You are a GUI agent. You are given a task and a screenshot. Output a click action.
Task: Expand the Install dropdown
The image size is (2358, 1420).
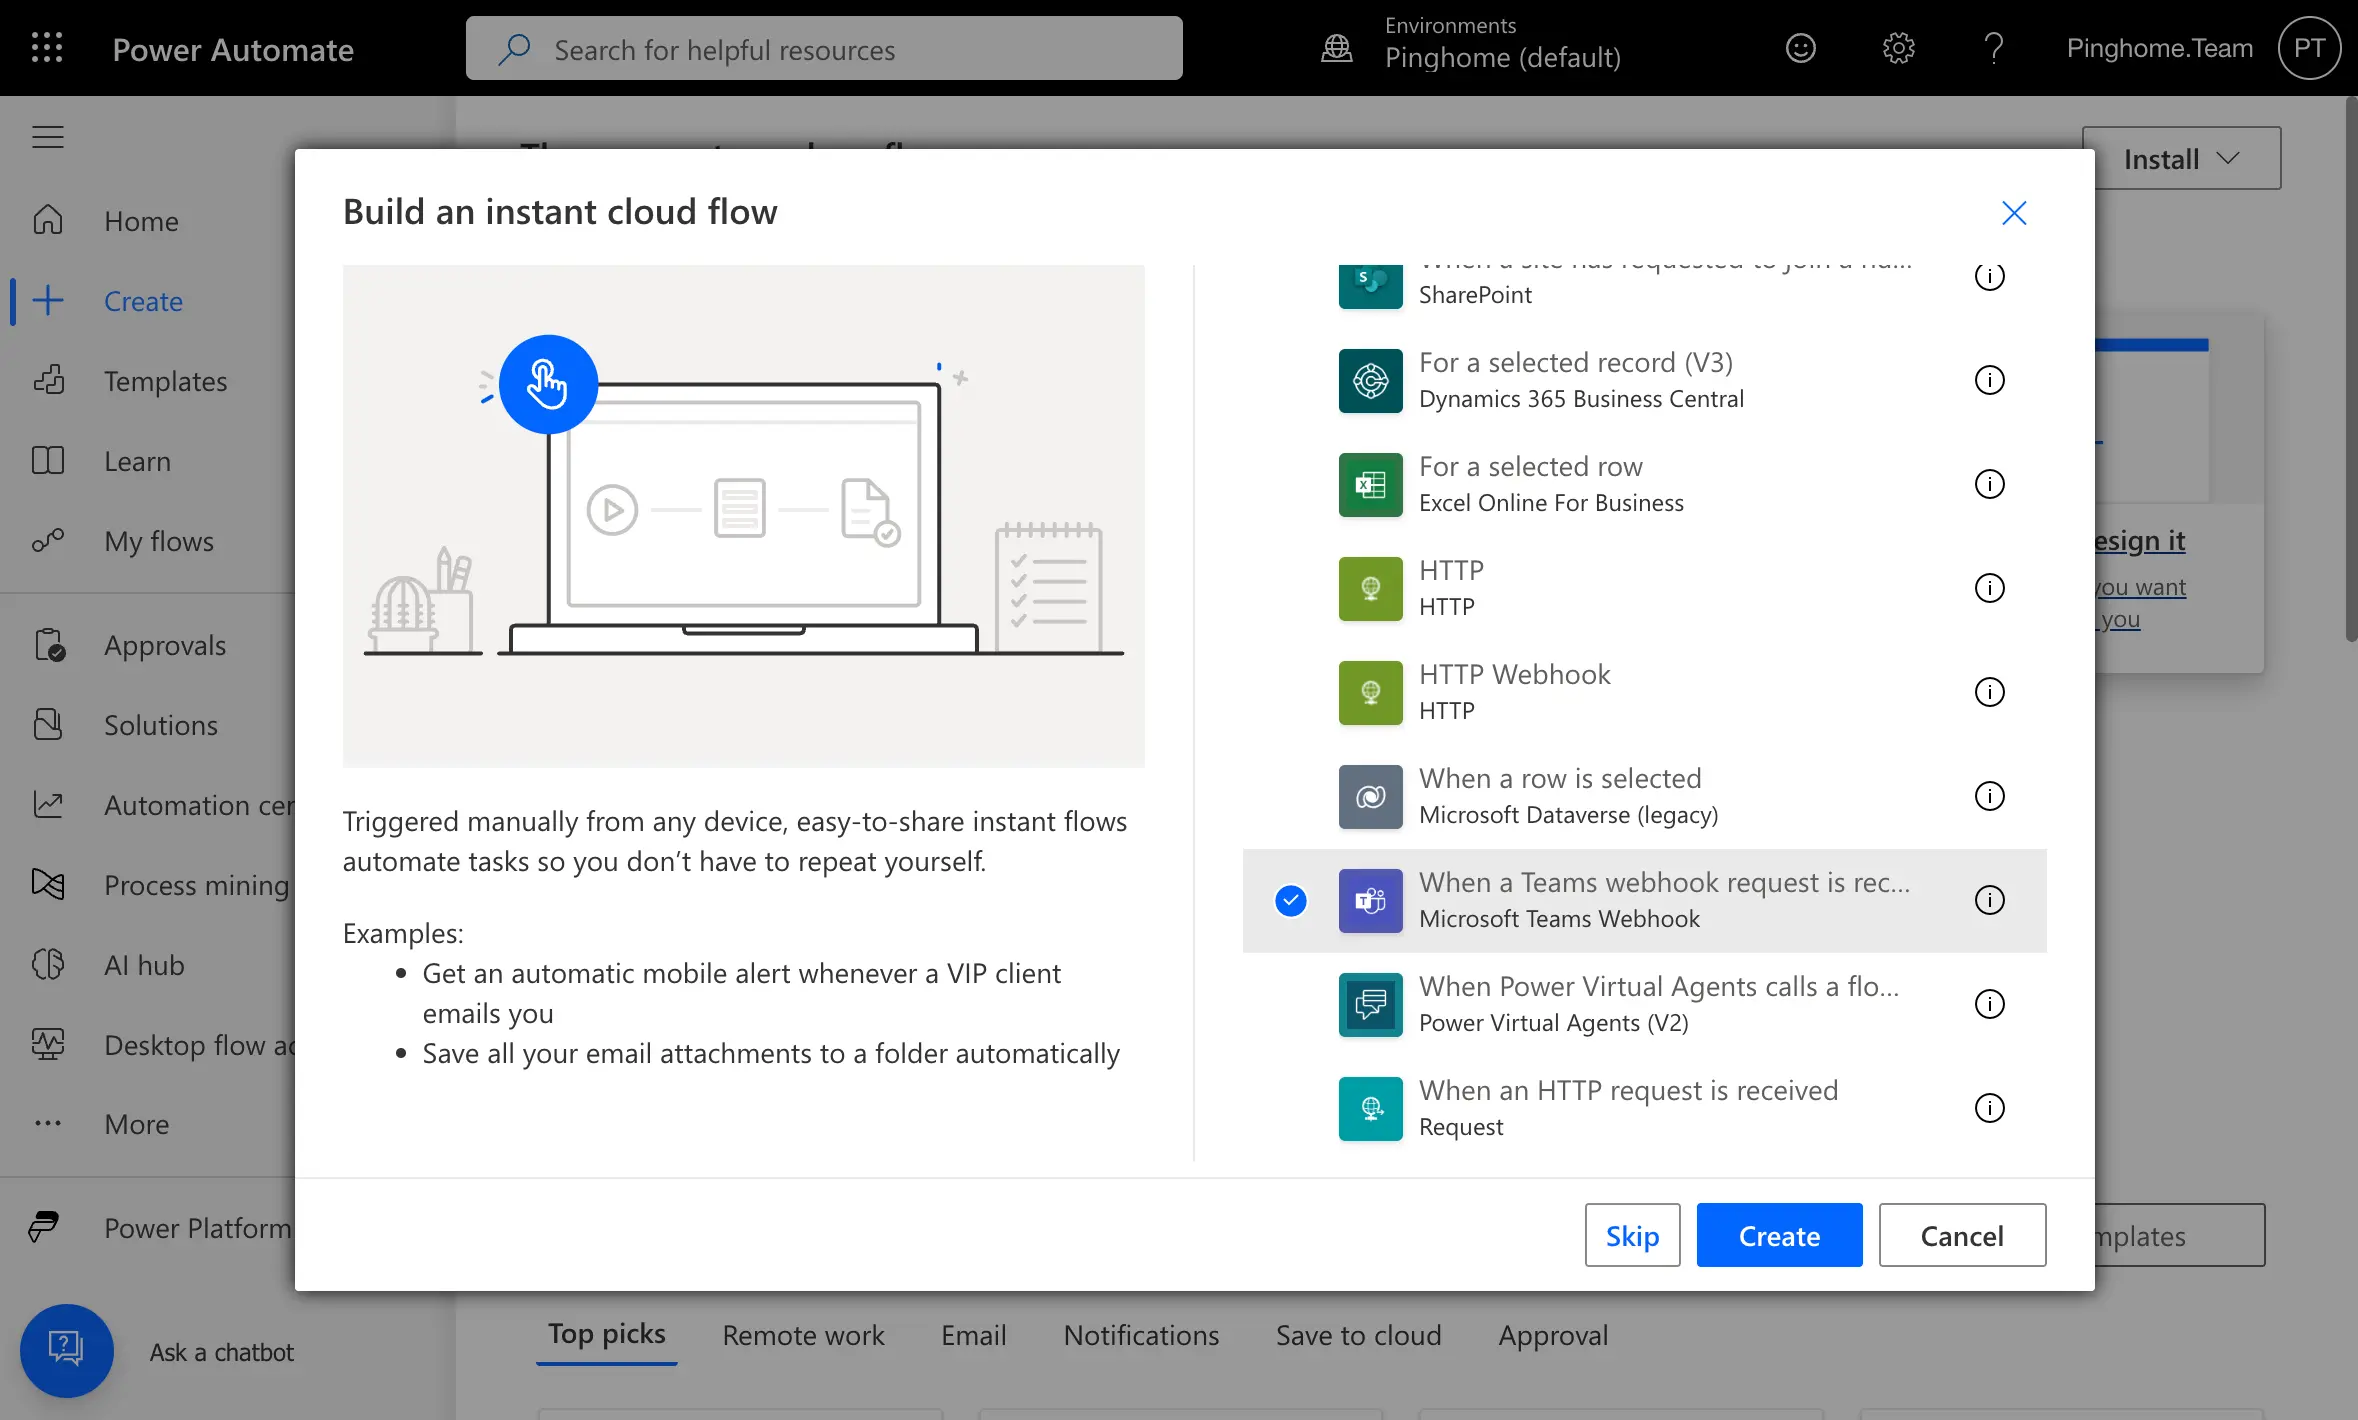(x=2182, y=157)
